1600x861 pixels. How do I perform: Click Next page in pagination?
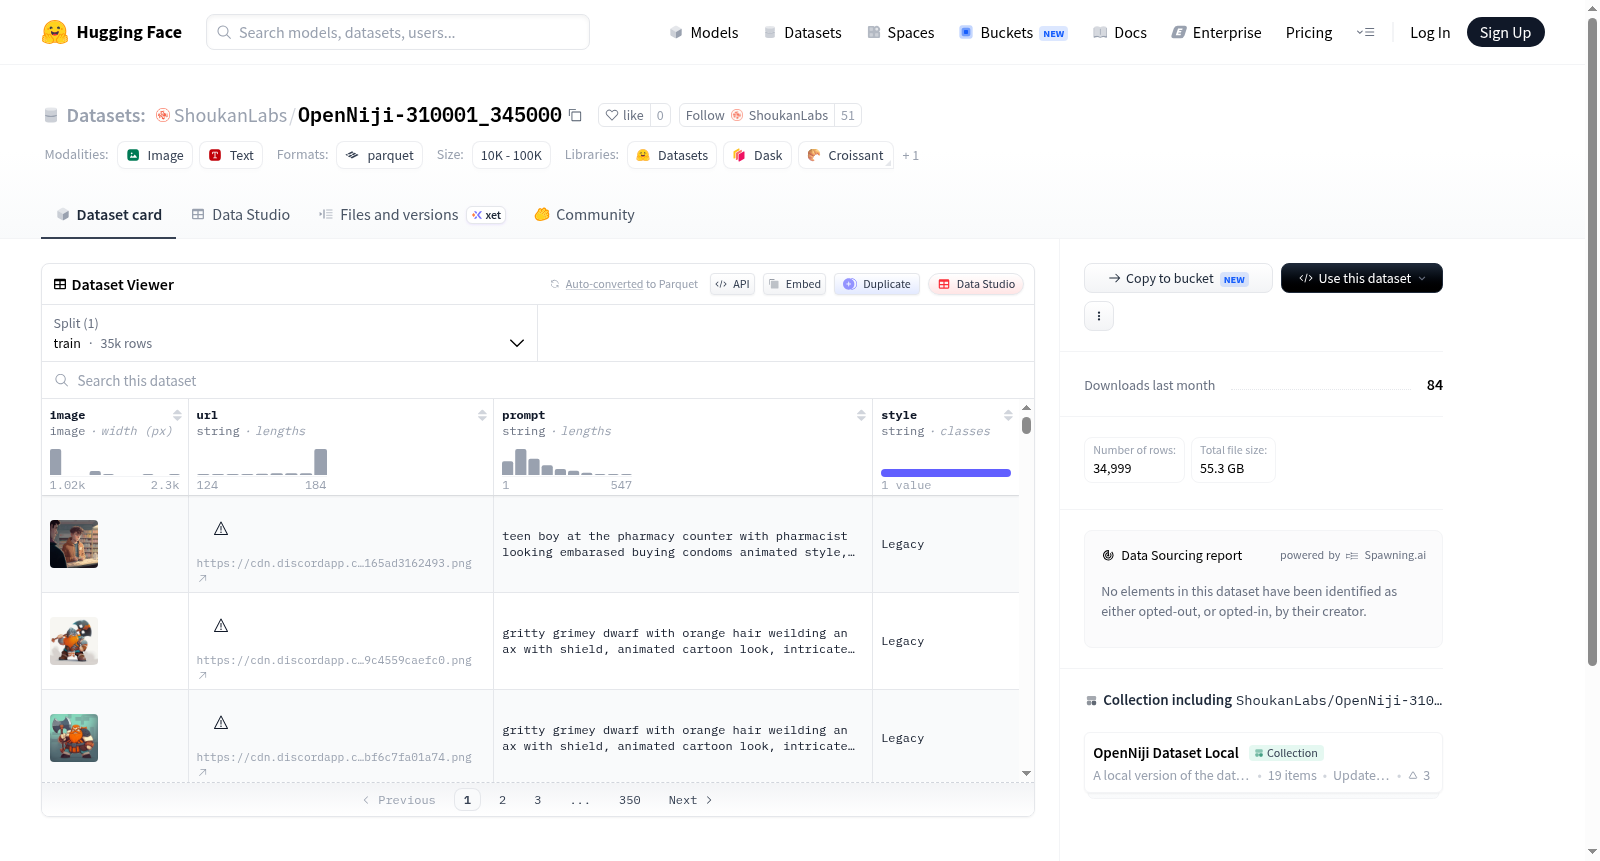[x=690, y=800]
